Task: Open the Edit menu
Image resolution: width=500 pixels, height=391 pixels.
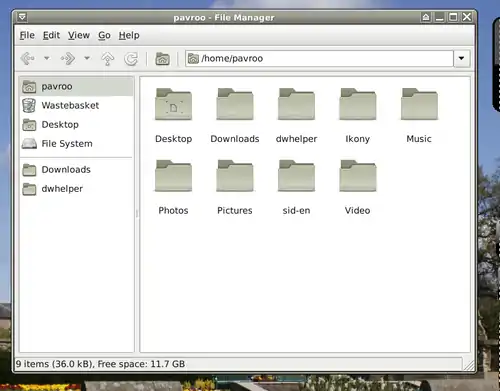Action: click(x=51, y=35)
